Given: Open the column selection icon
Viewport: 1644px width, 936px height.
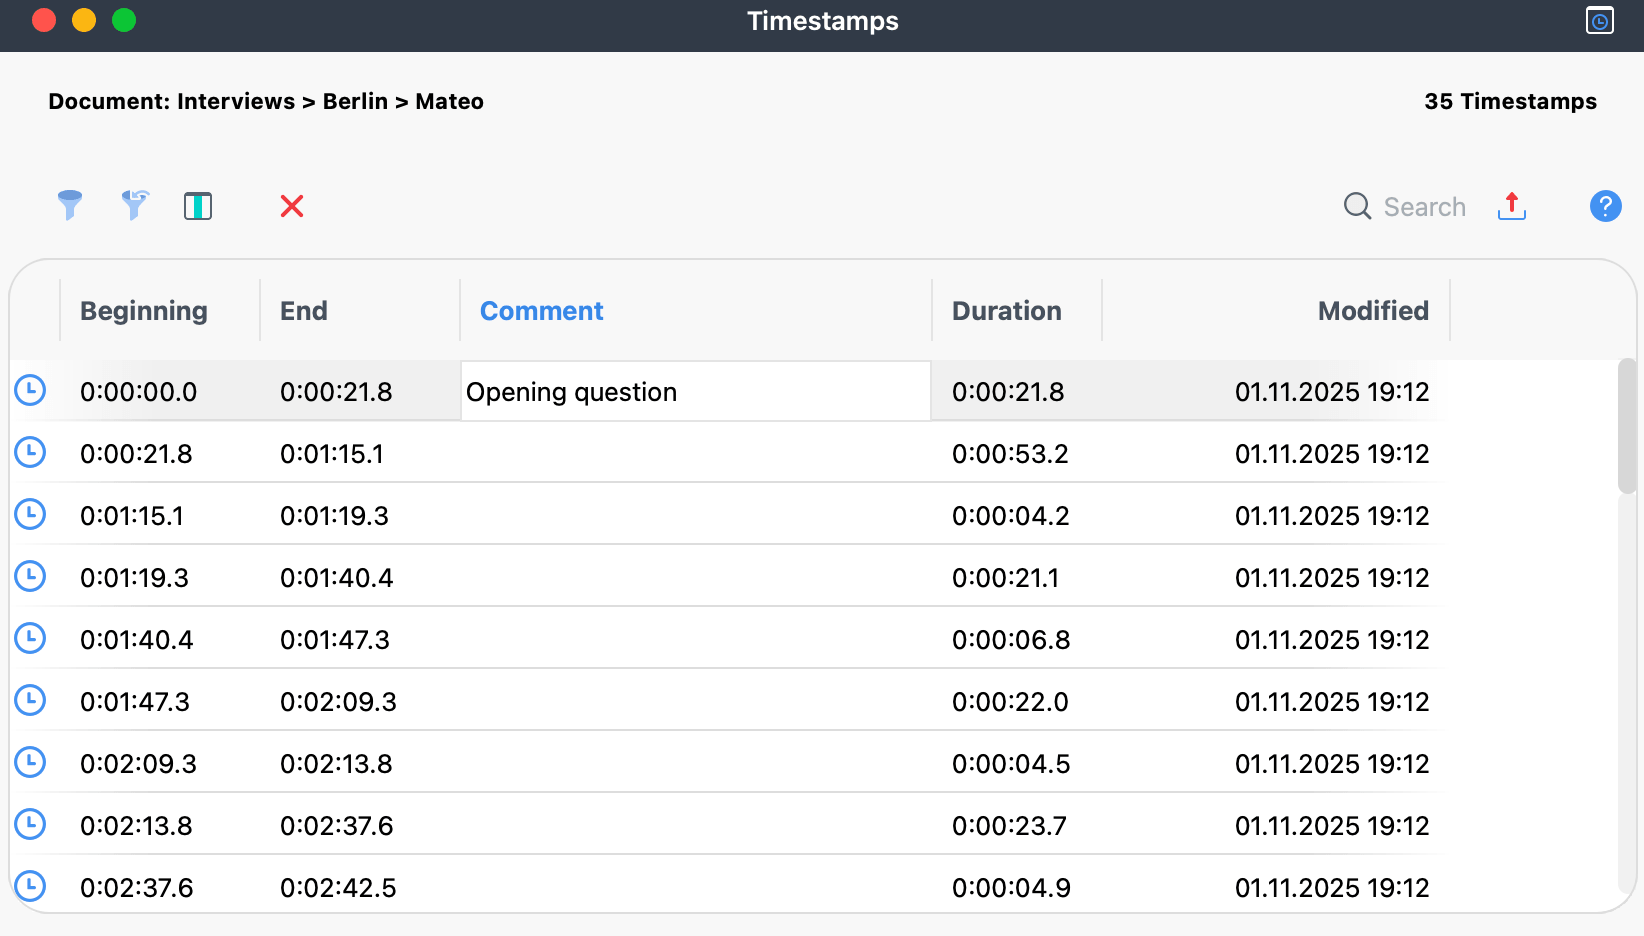Looking at the screenshot, I should click(198, 206).
